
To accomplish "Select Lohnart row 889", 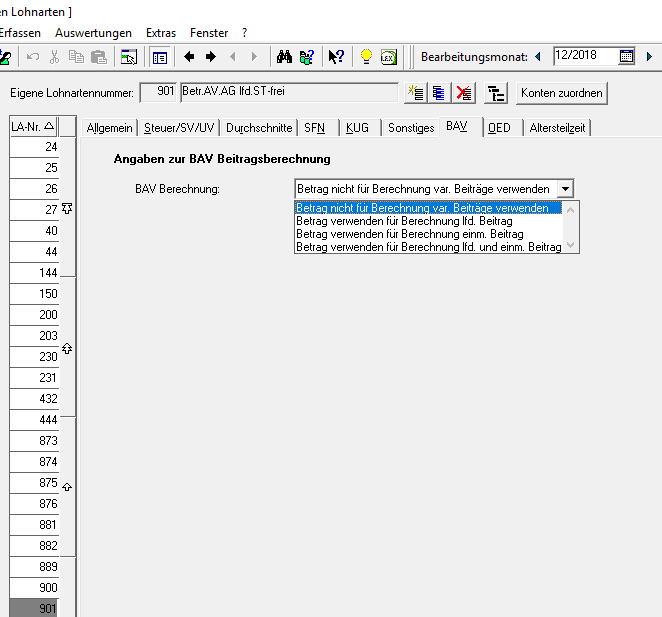I will [35, 566].
